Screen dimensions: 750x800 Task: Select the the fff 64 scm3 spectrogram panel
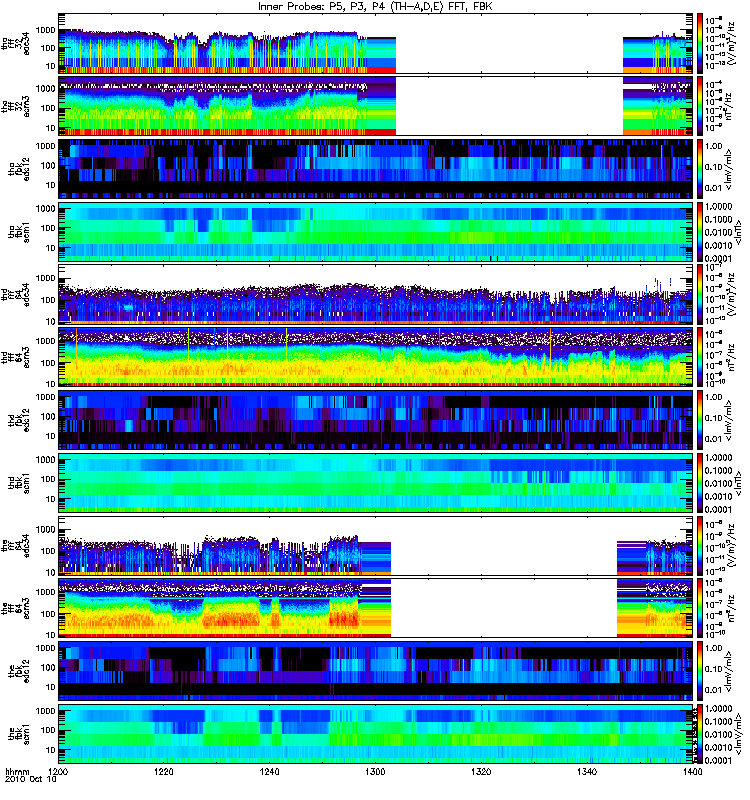click(376, 608)
